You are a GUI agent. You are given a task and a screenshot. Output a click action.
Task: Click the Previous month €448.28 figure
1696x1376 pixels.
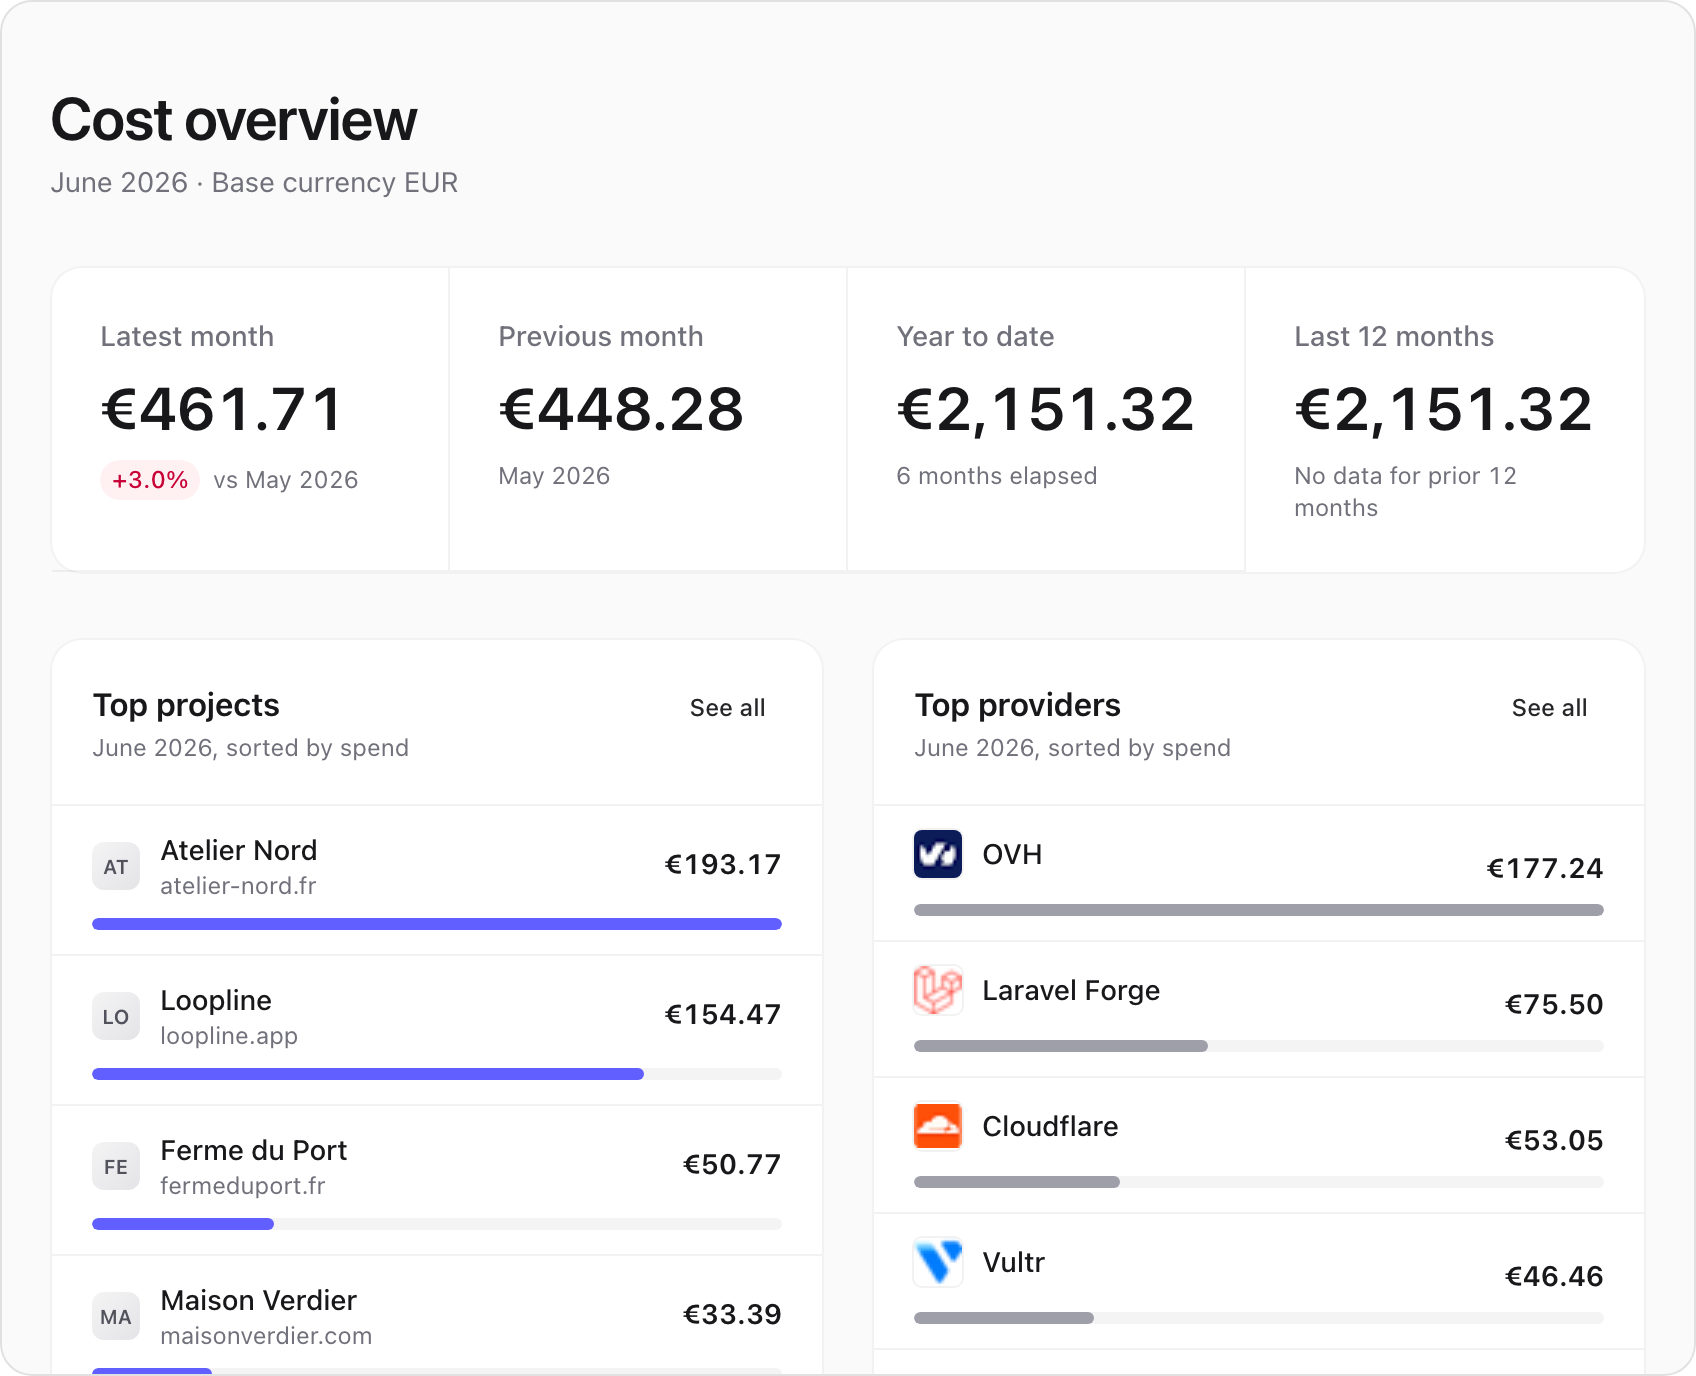coord(621,410)
